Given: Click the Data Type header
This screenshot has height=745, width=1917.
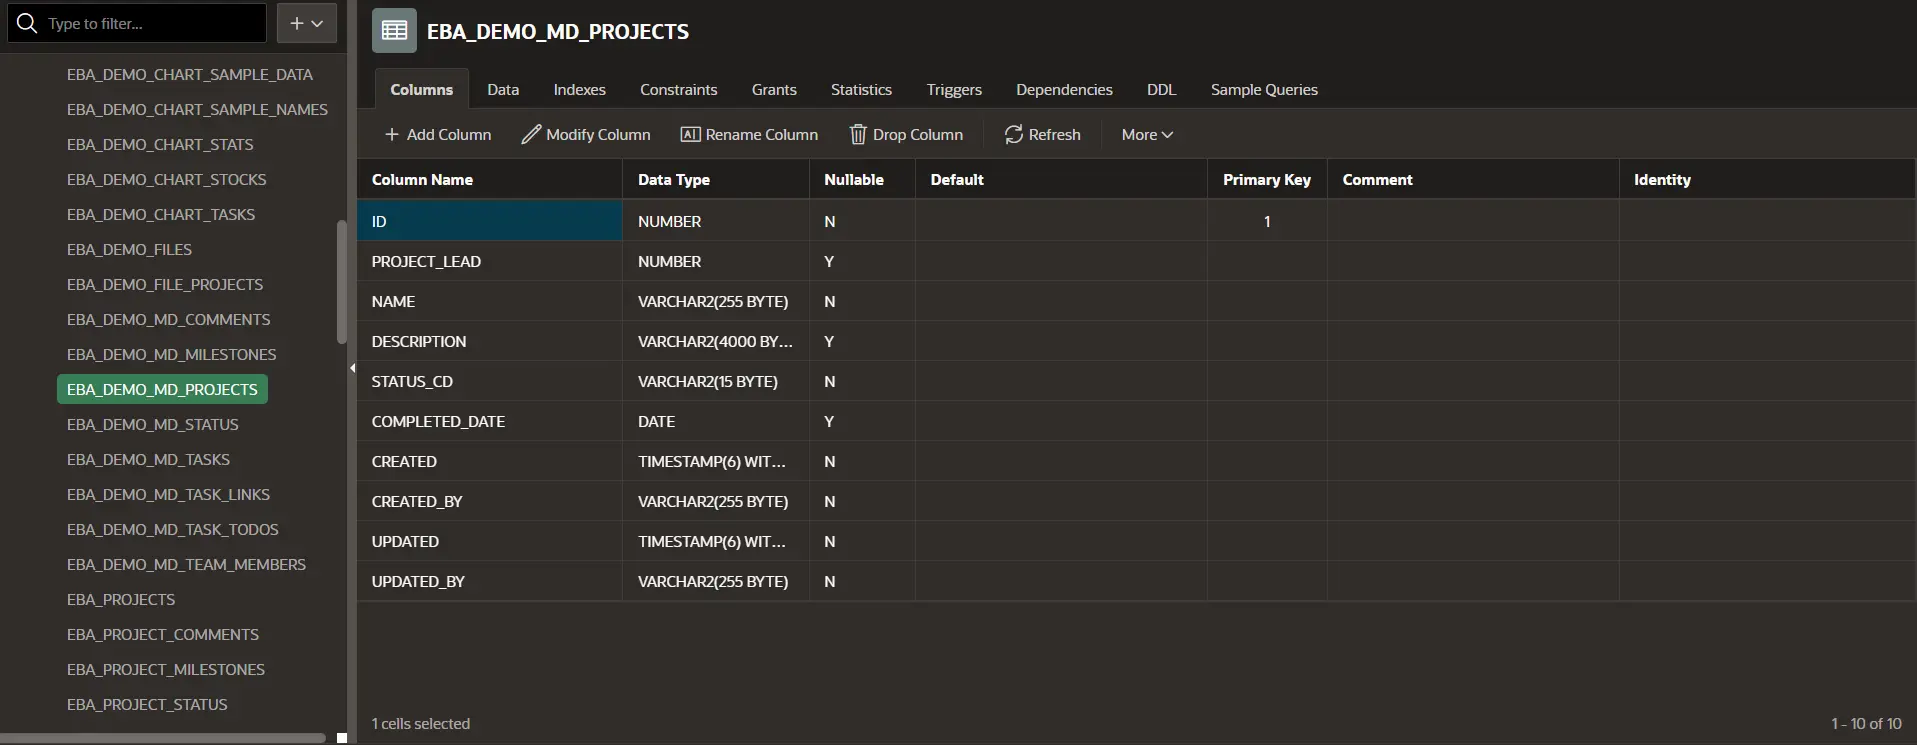Looking at the screenshot, I should (x=716, y=179).
